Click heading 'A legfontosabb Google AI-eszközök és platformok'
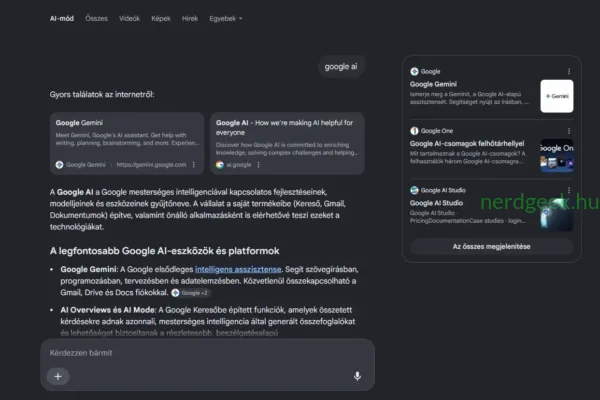 pos(165,251)
